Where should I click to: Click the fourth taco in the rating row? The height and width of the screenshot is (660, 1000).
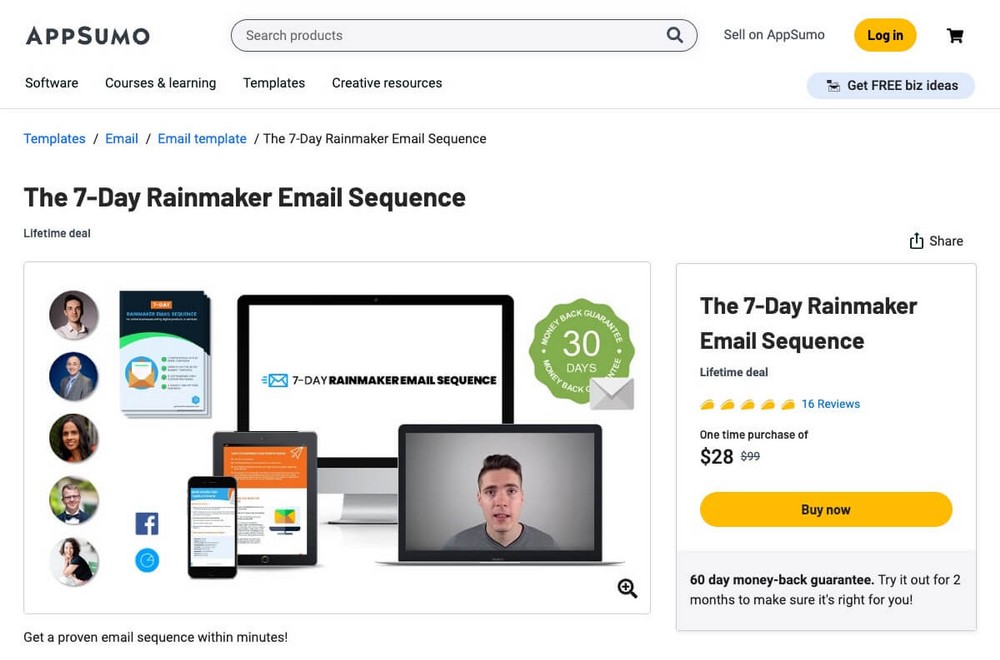(764, 403)
